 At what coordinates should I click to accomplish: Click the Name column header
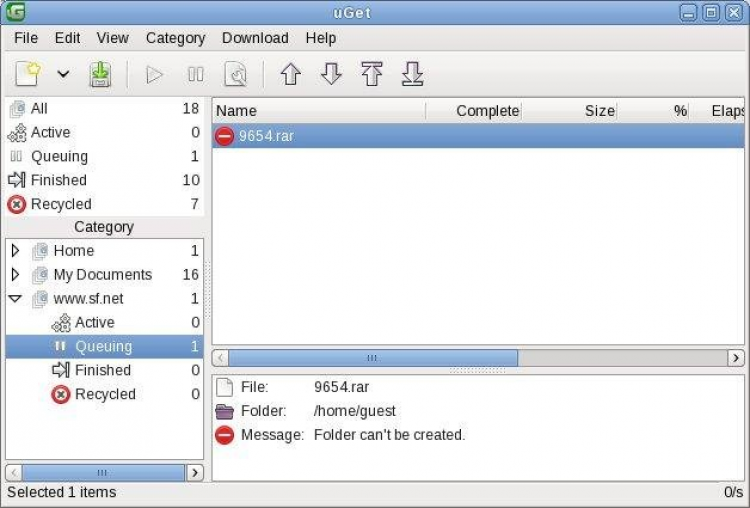319,111
